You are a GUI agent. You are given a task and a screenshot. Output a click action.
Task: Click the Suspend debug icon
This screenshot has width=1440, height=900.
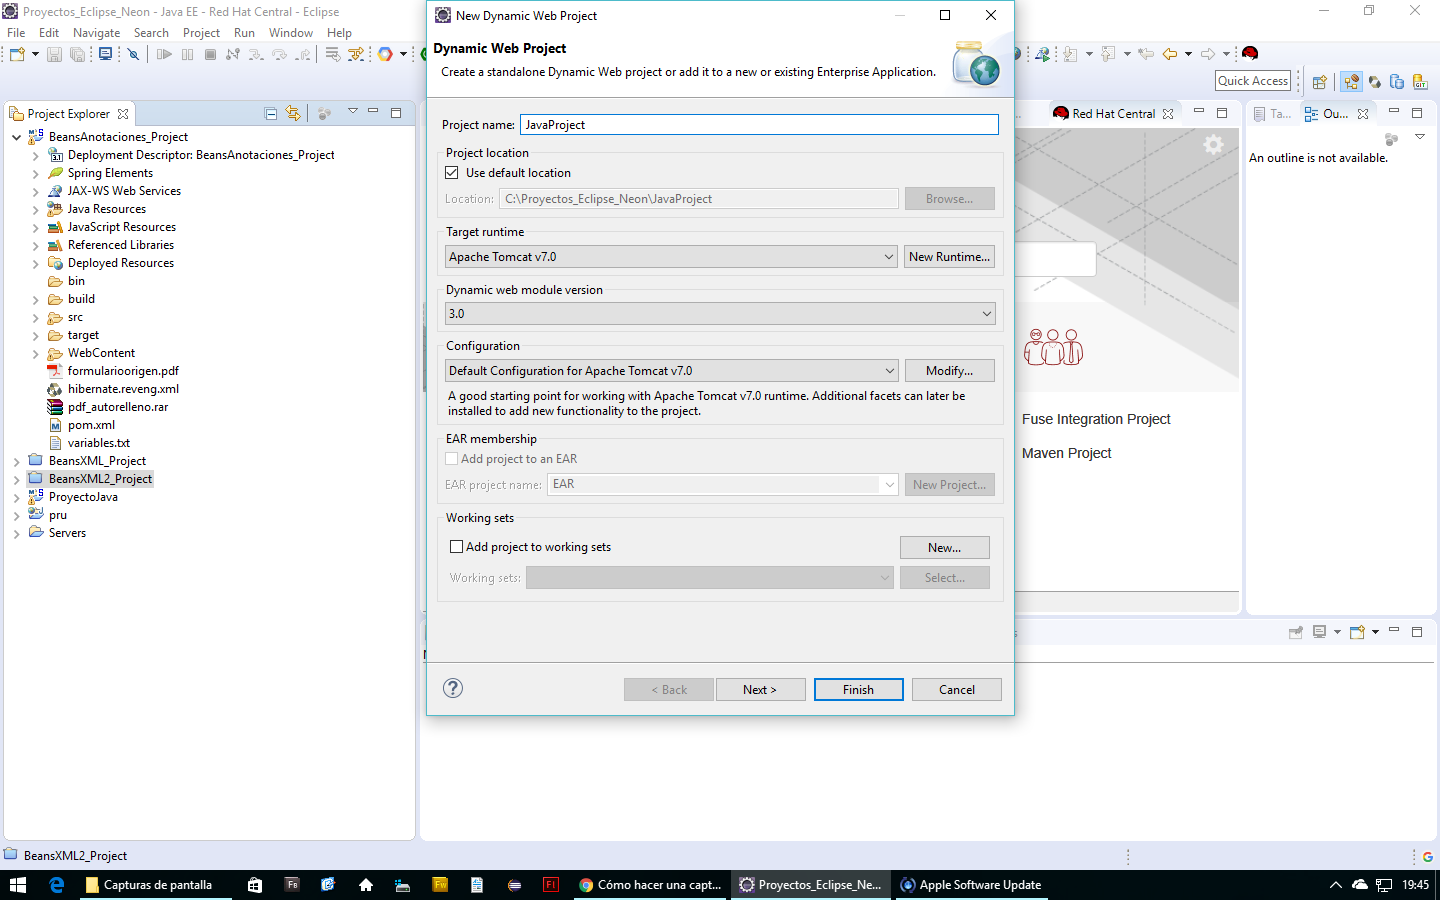[x=187, y=54]
